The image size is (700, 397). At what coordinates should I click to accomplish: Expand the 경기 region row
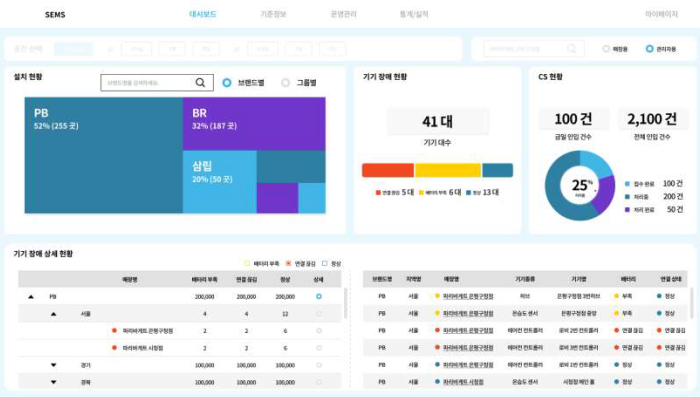pos(54,365)
